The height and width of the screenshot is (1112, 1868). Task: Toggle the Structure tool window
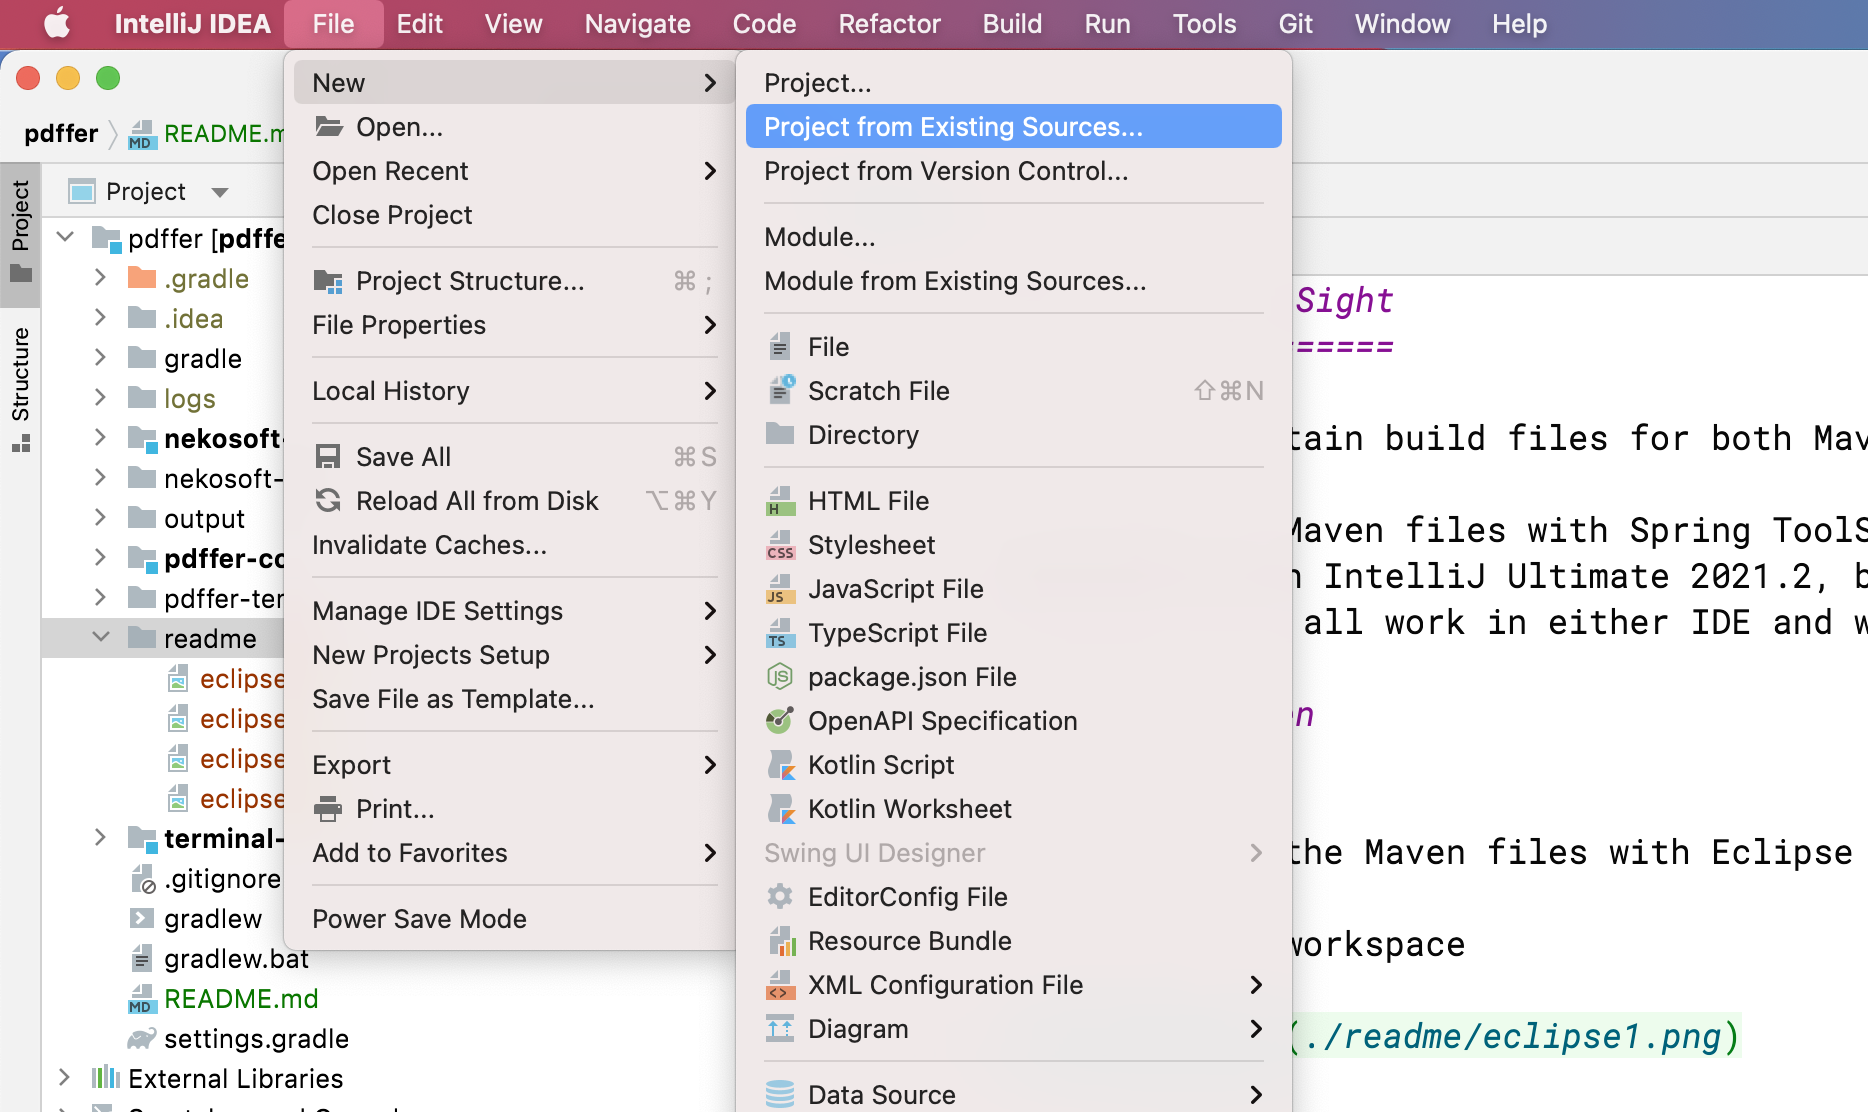click(x=21, y=373)
